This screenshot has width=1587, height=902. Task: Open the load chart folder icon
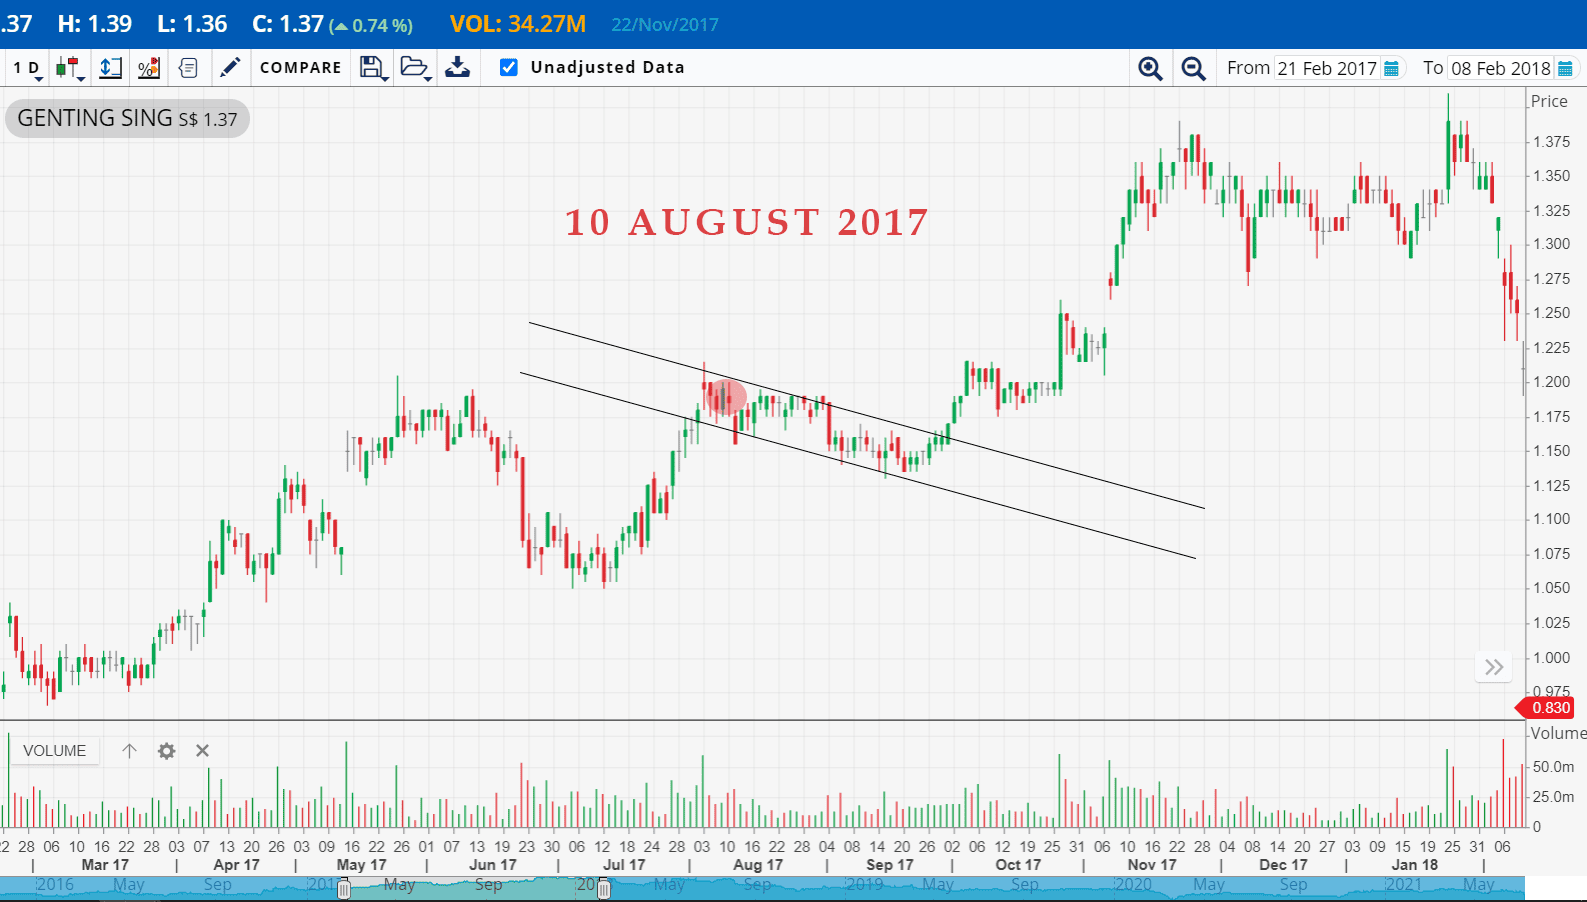[415, 68]
